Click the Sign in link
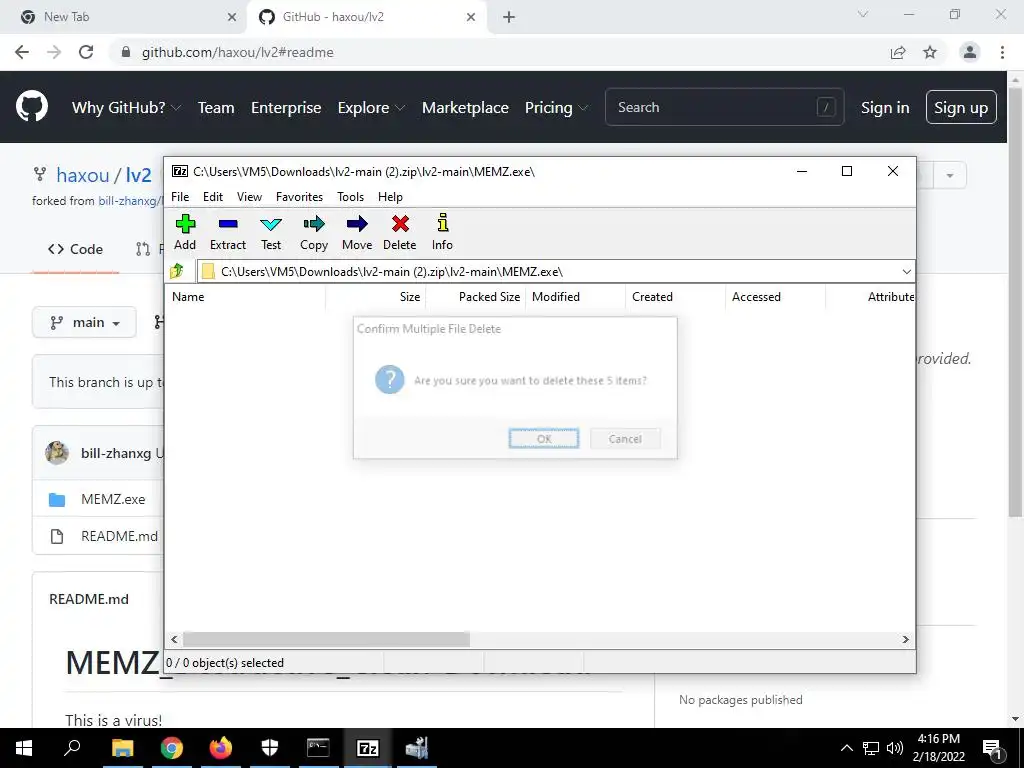Image resolution: width=1024 pixels, height=768 pixels. click(885, 108)
